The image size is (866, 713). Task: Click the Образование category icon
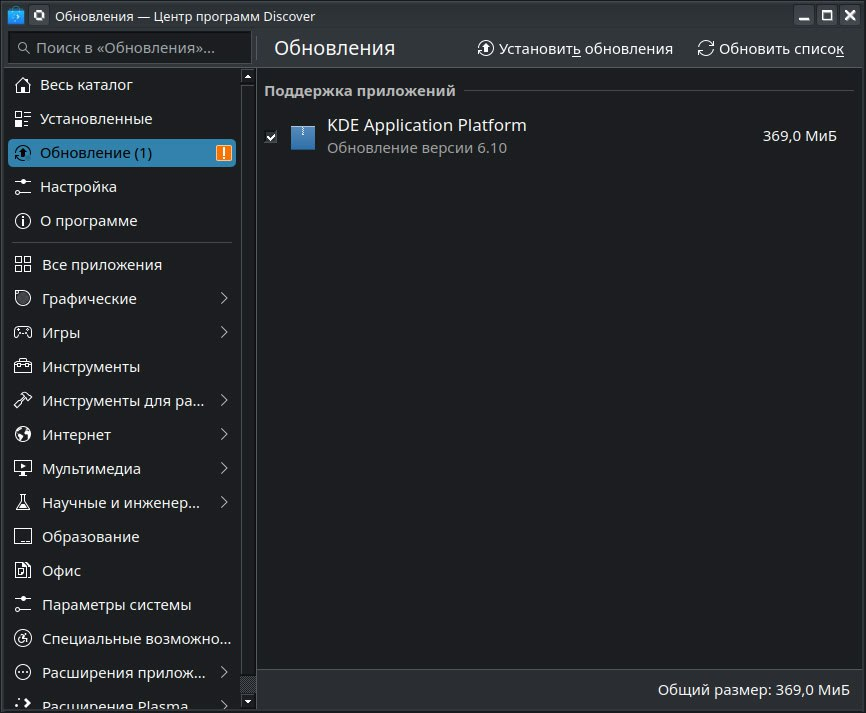pos(23,536)
